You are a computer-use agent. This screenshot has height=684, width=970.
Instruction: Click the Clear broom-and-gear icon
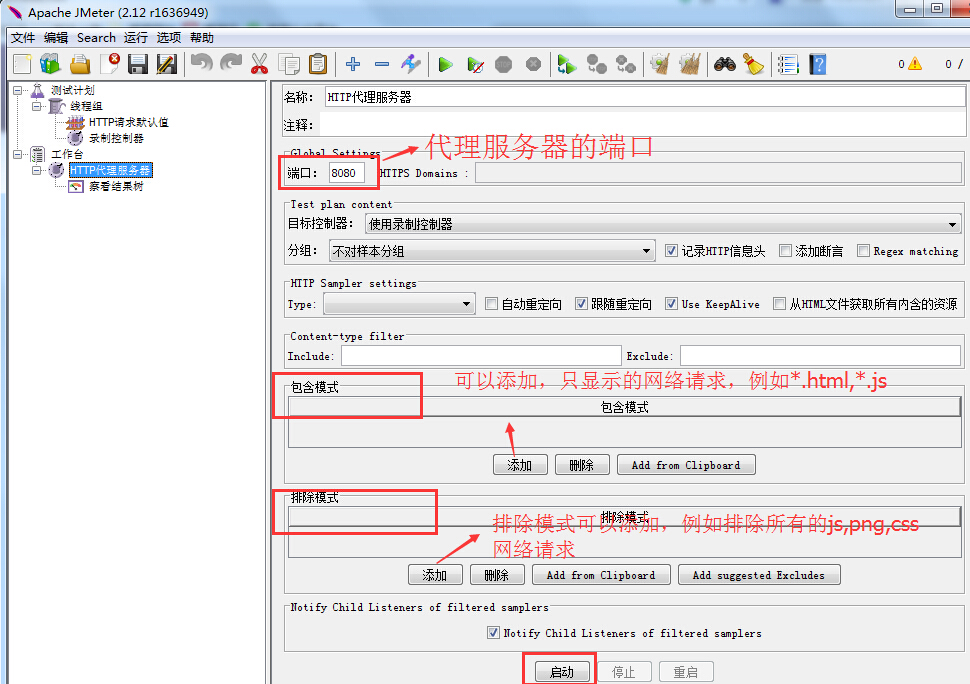[660, 64]
